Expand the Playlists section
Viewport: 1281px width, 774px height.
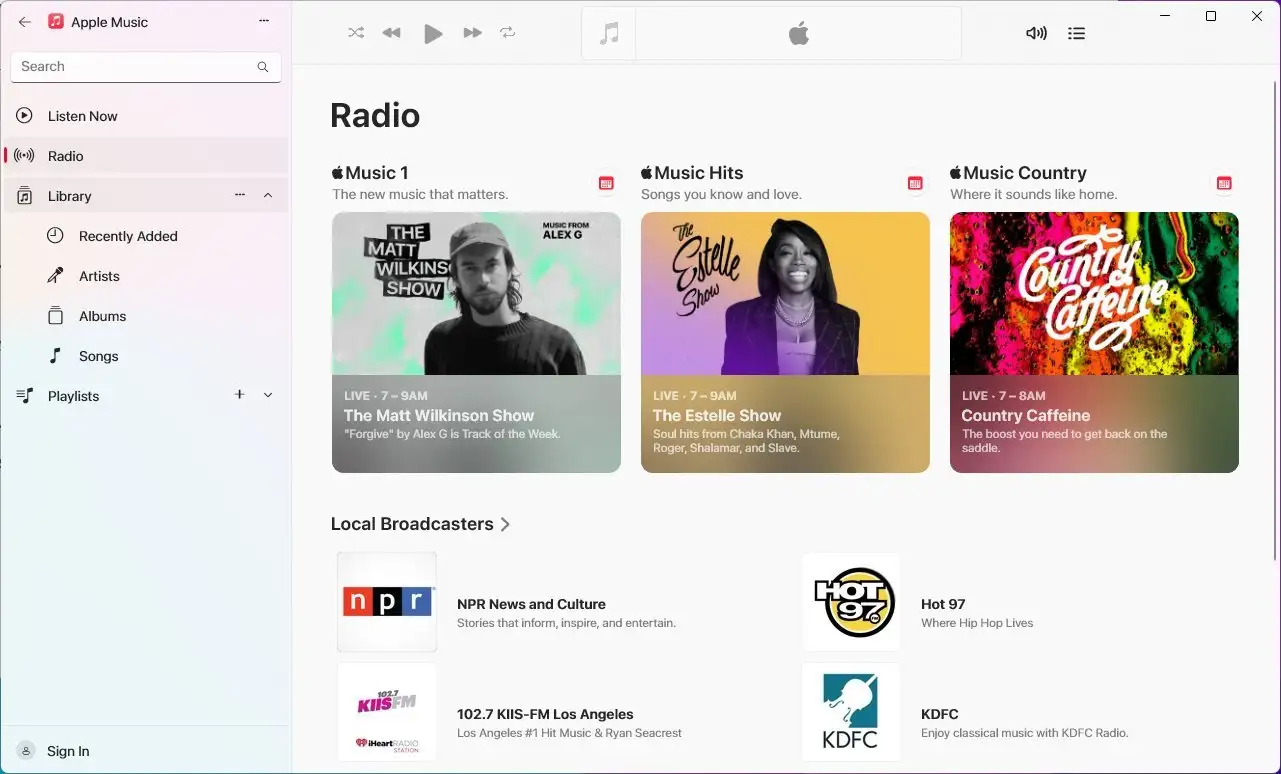tap(267, 396)
